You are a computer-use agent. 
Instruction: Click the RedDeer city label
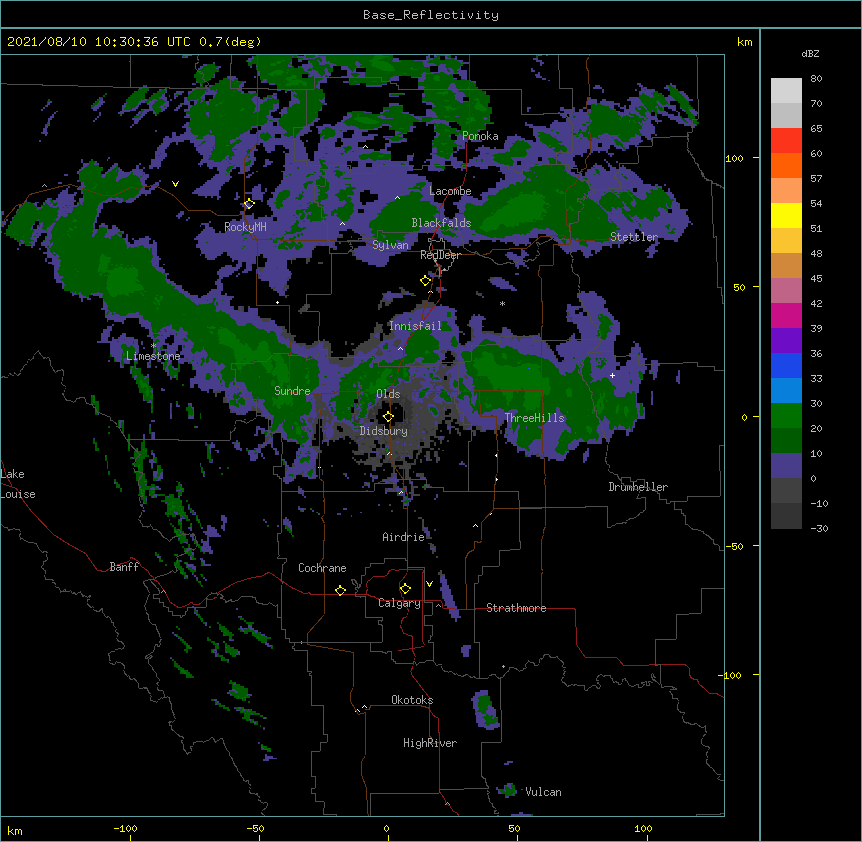click(440, 255)
